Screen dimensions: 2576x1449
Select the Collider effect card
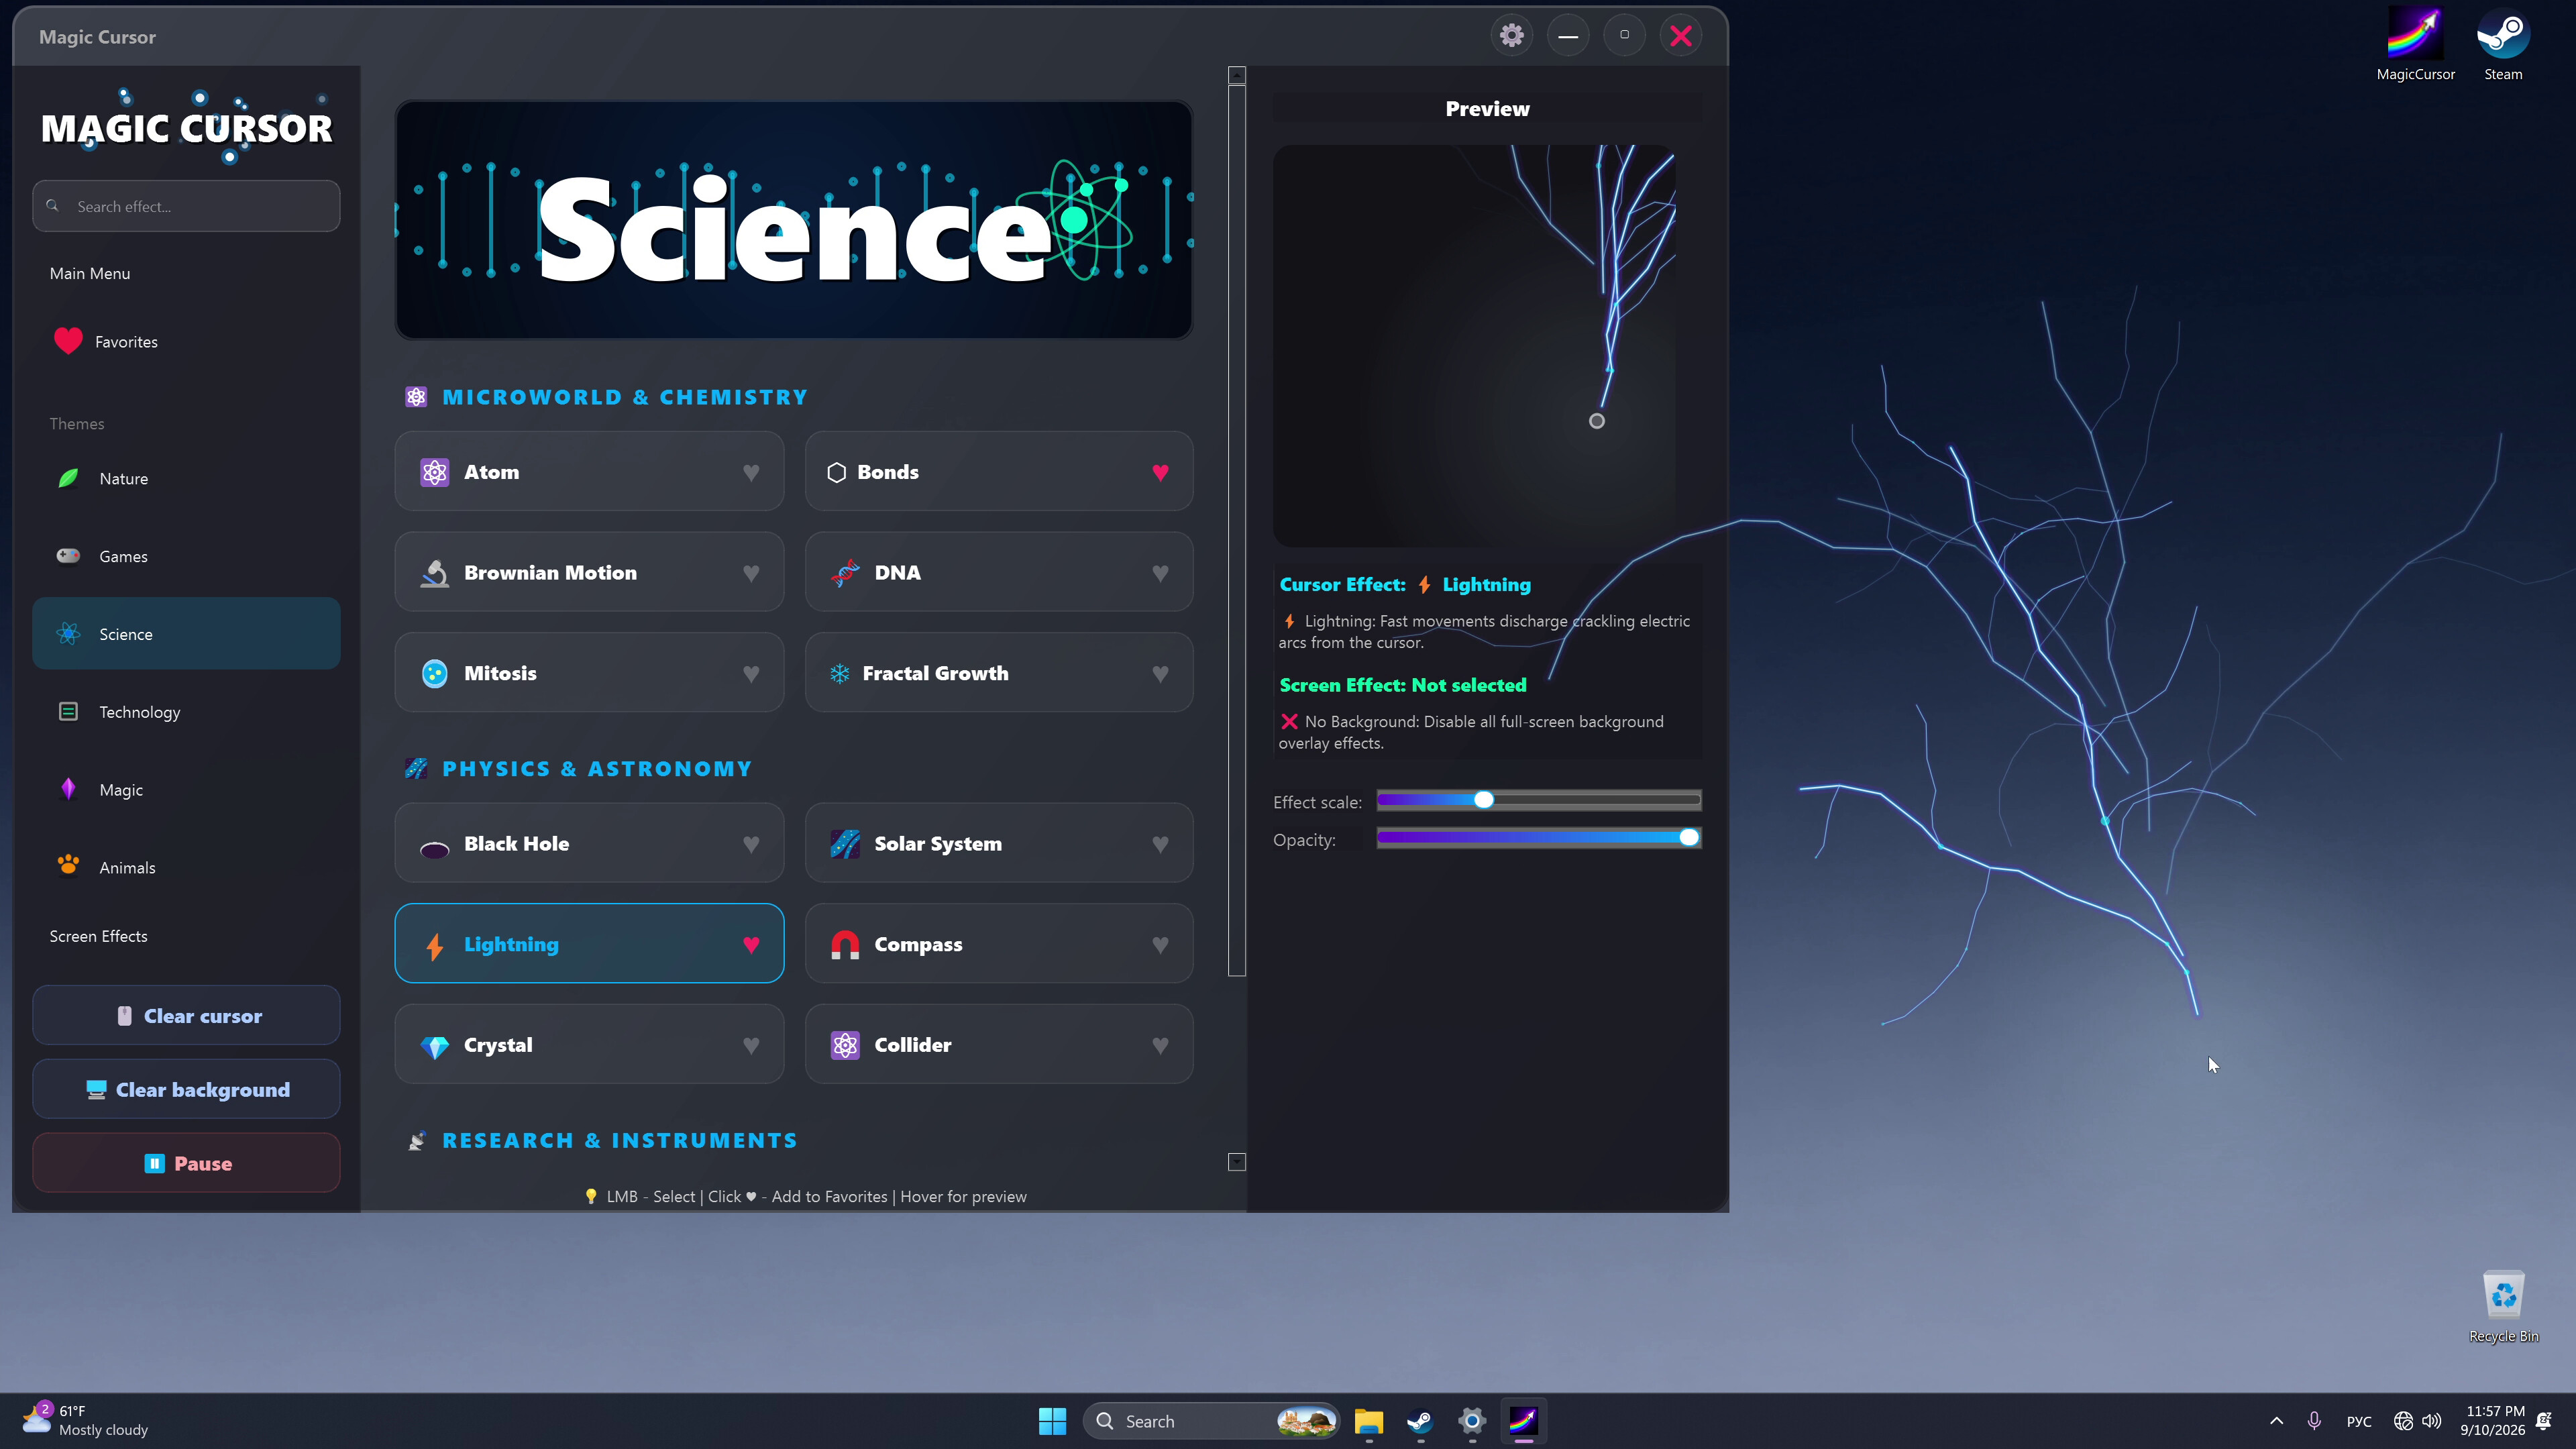tap(999, 1044)
